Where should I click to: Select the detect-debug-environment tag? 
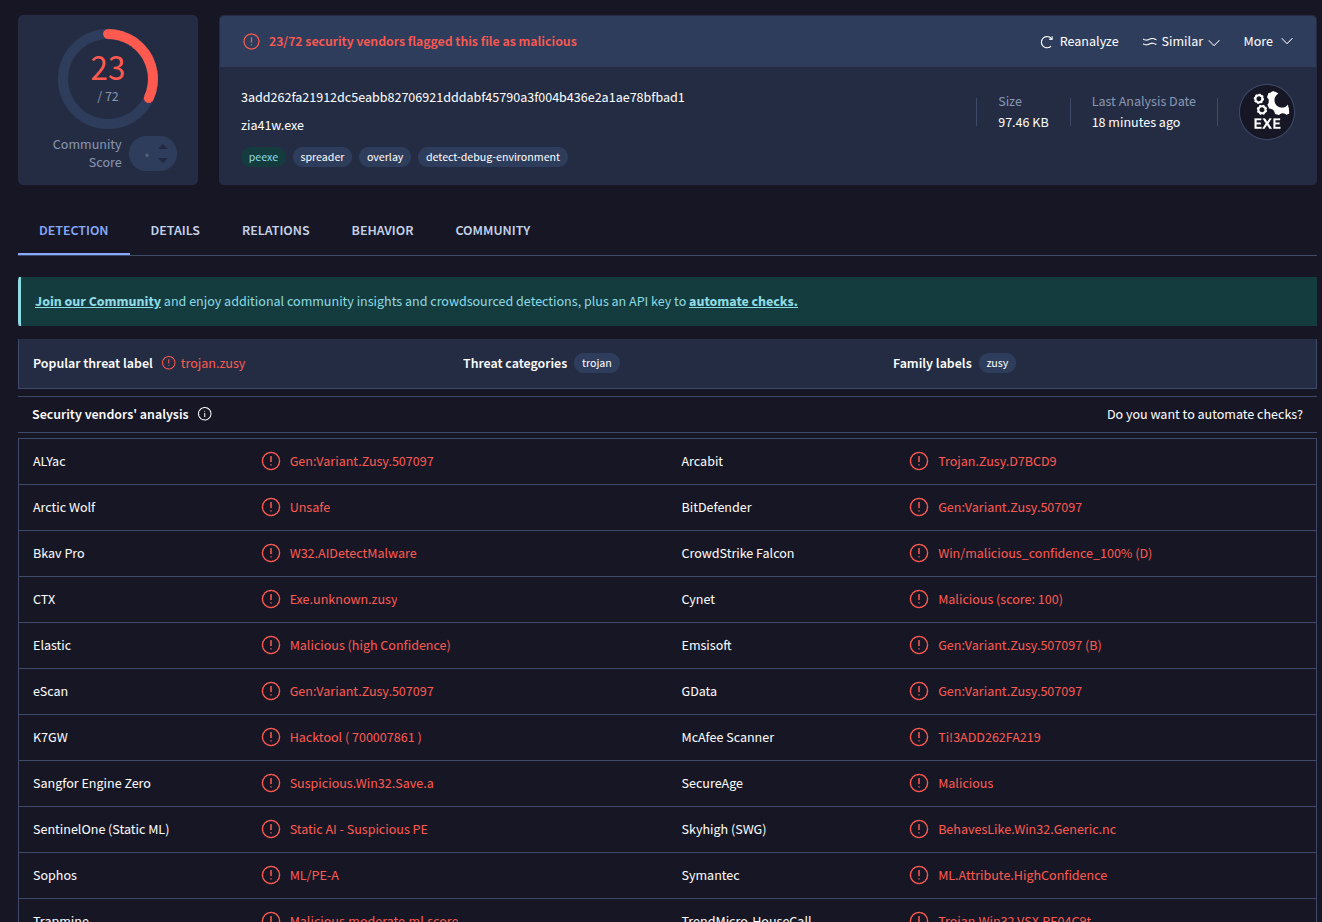493,157
